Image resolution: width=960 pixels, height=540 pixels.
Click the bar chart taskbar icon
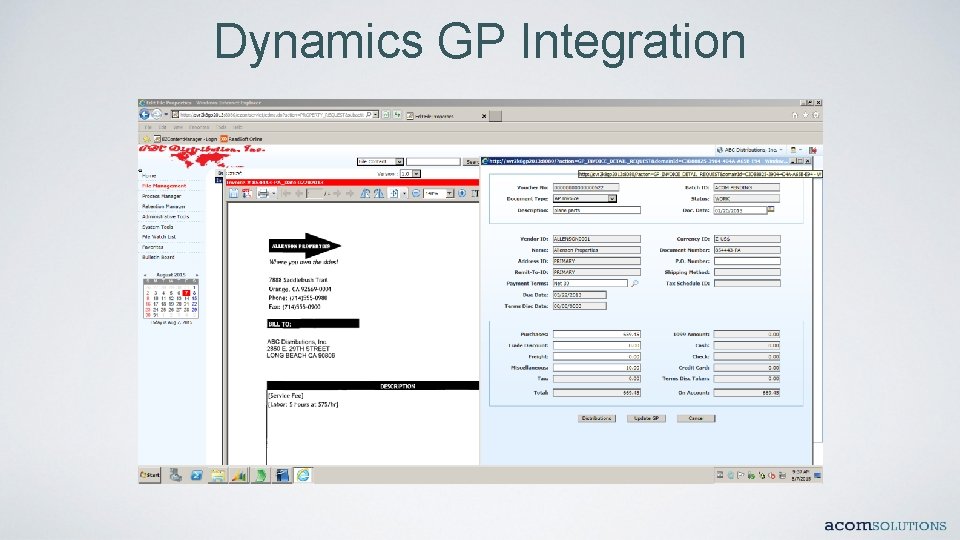click(239, 475)
